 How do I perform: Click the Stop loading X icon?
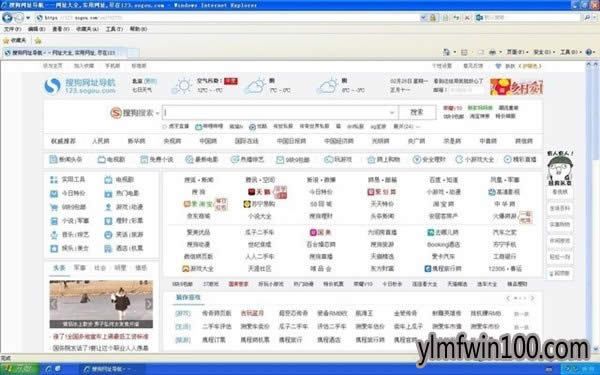(x=467, y=18)
